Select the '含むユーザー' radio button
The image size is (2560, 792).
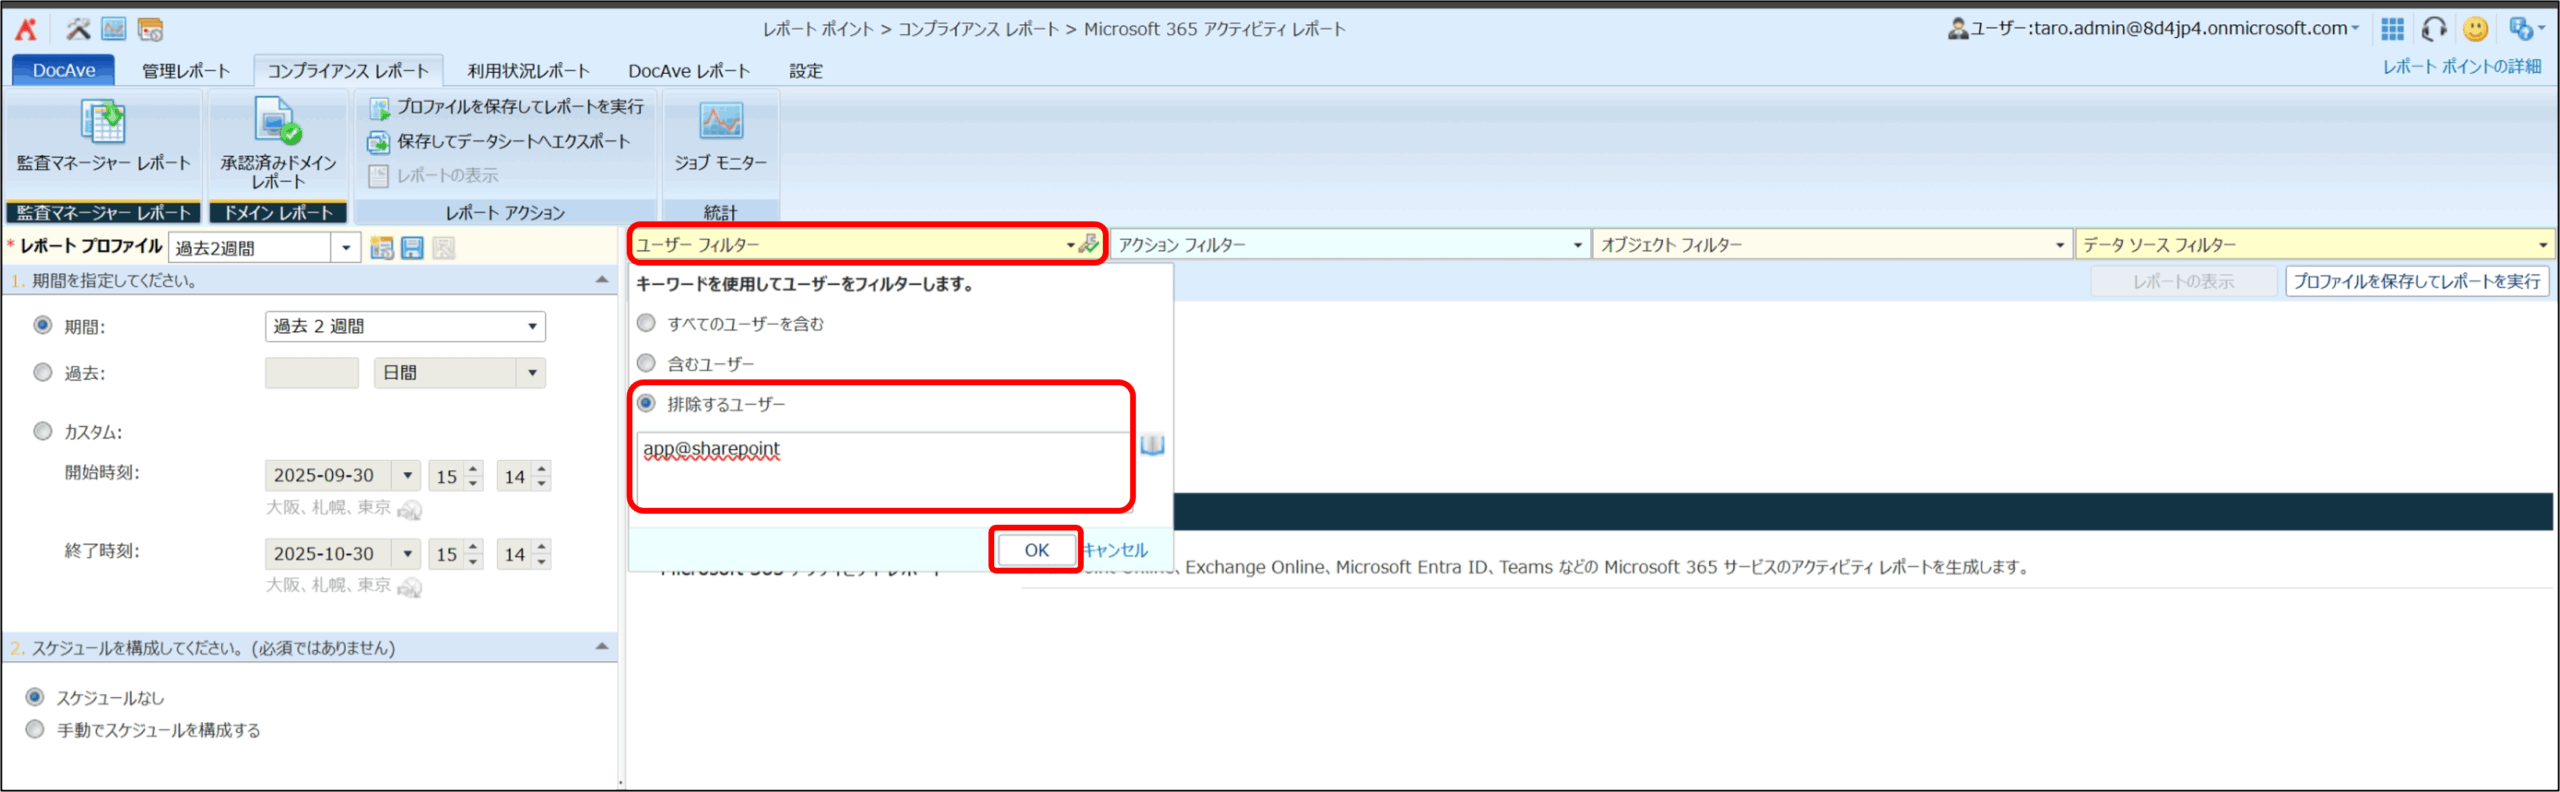coord(647,363)
